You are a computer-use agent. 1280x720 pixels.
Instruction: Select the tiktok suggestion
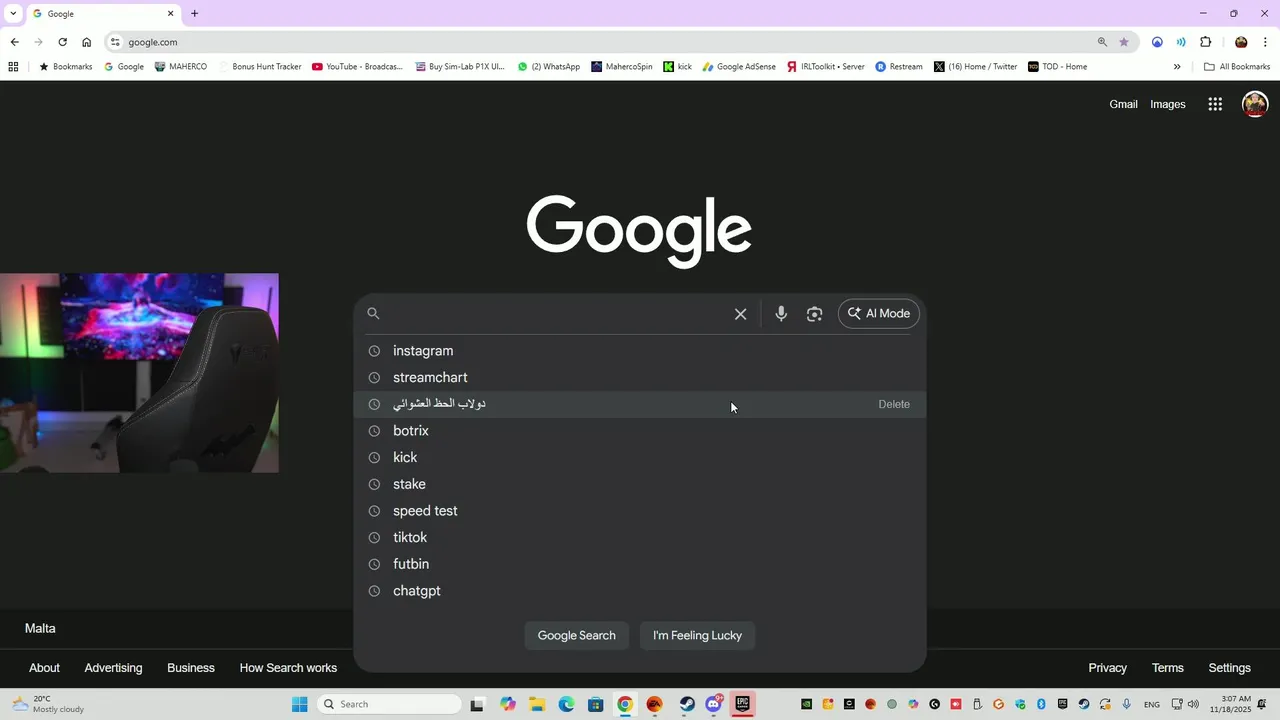point(640,538)
